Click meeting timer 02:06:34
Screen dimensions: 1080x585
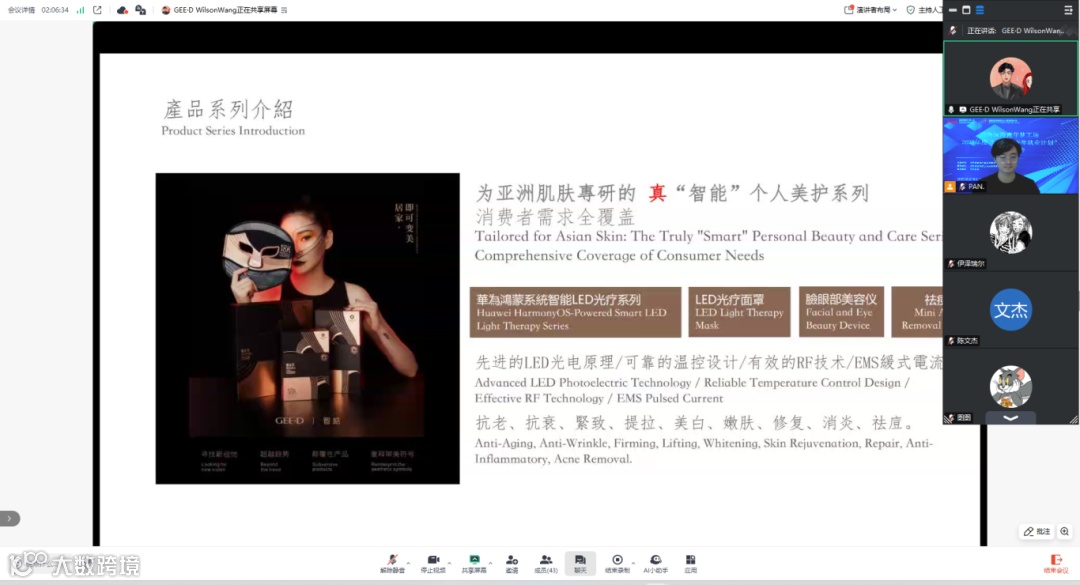tap(55, 10)
